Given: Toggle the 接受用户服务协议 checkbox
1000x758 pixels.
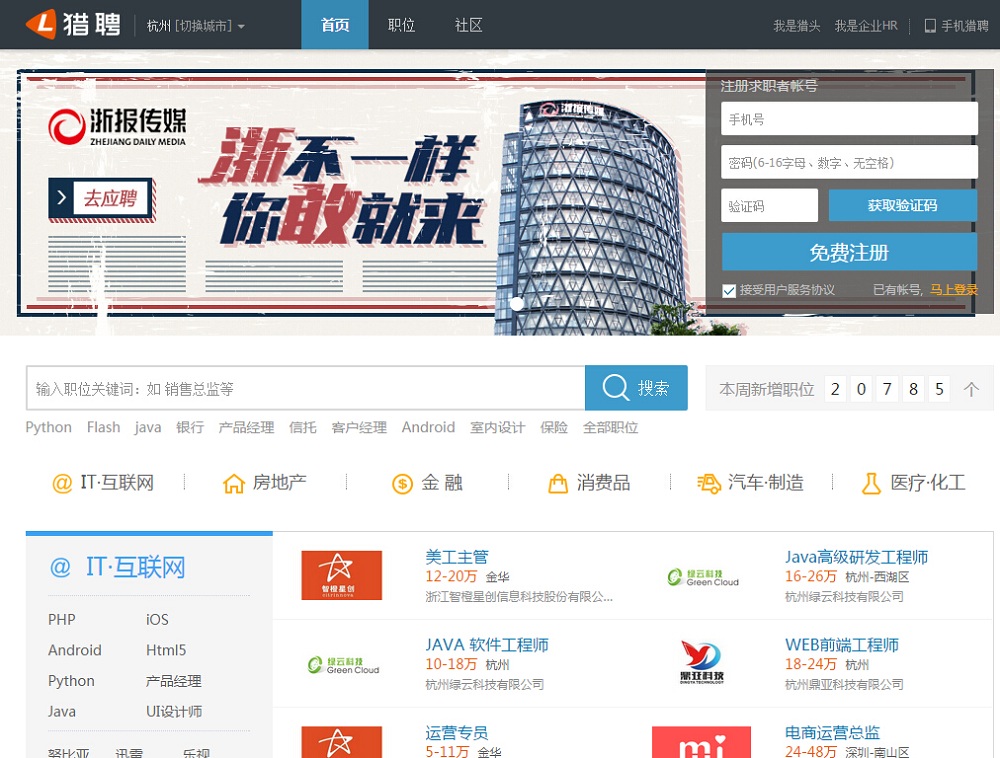Looking at the screenshot, I should coord(729,291).
